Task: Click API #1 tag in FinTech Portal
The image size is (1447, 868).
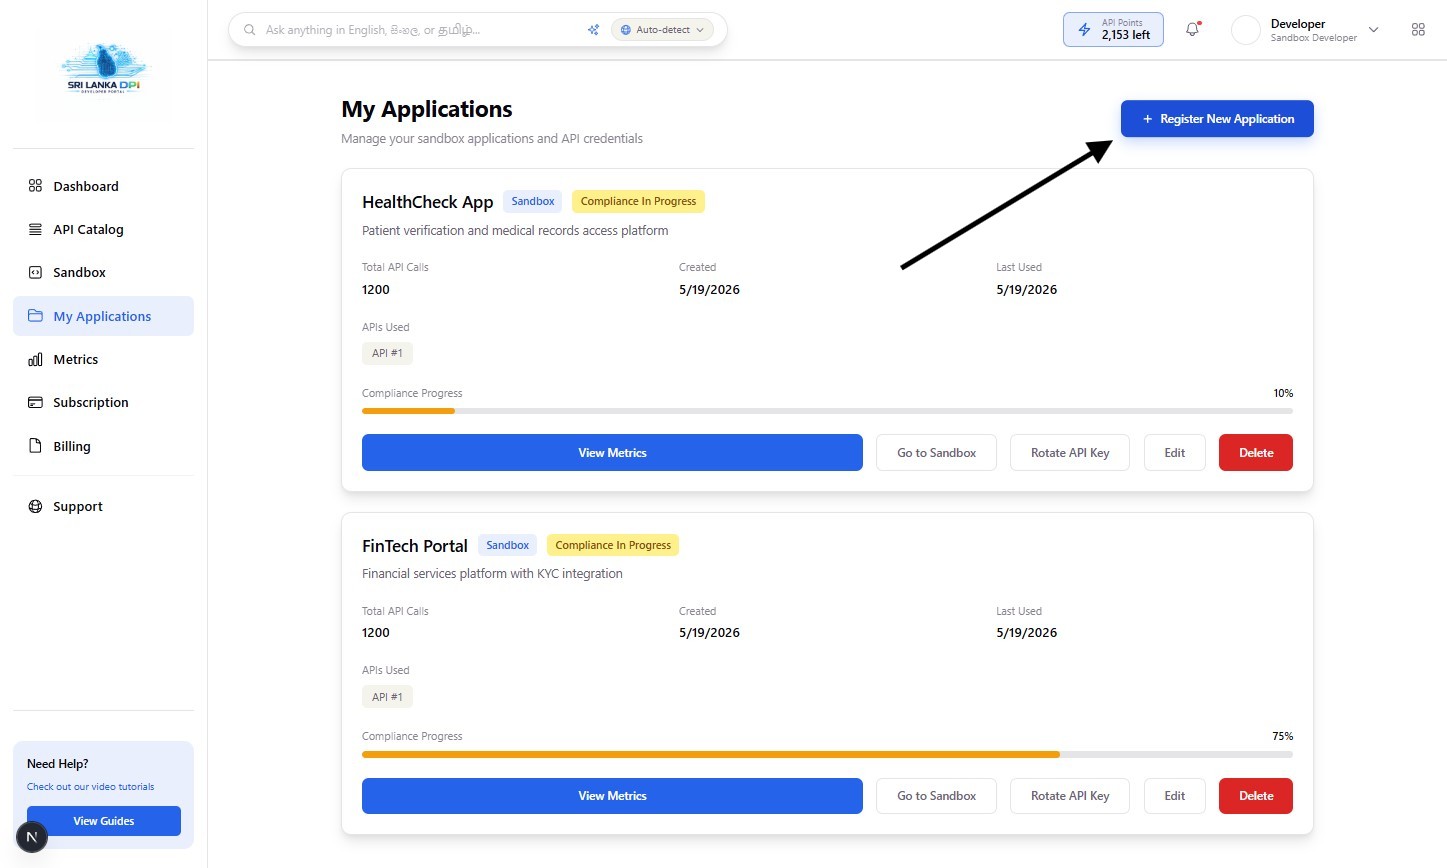Action: point(387,697)
